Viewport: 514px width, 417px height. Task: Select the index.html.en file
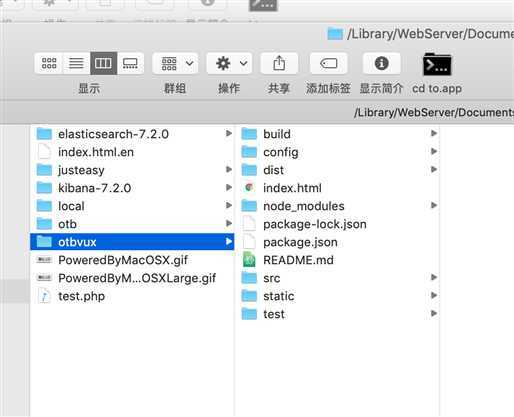tap(133, 152)
